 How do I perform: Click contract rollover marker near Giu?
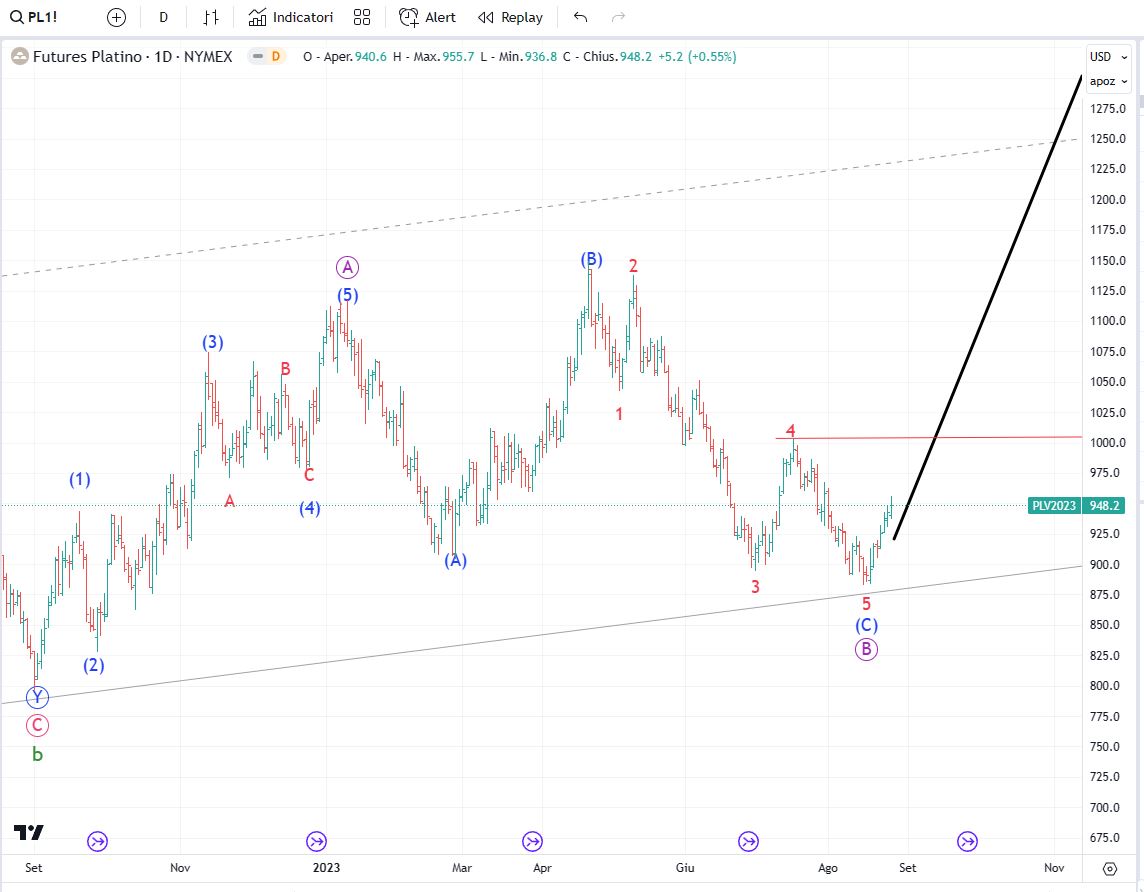pyautogui.click(x=748, y=842)
